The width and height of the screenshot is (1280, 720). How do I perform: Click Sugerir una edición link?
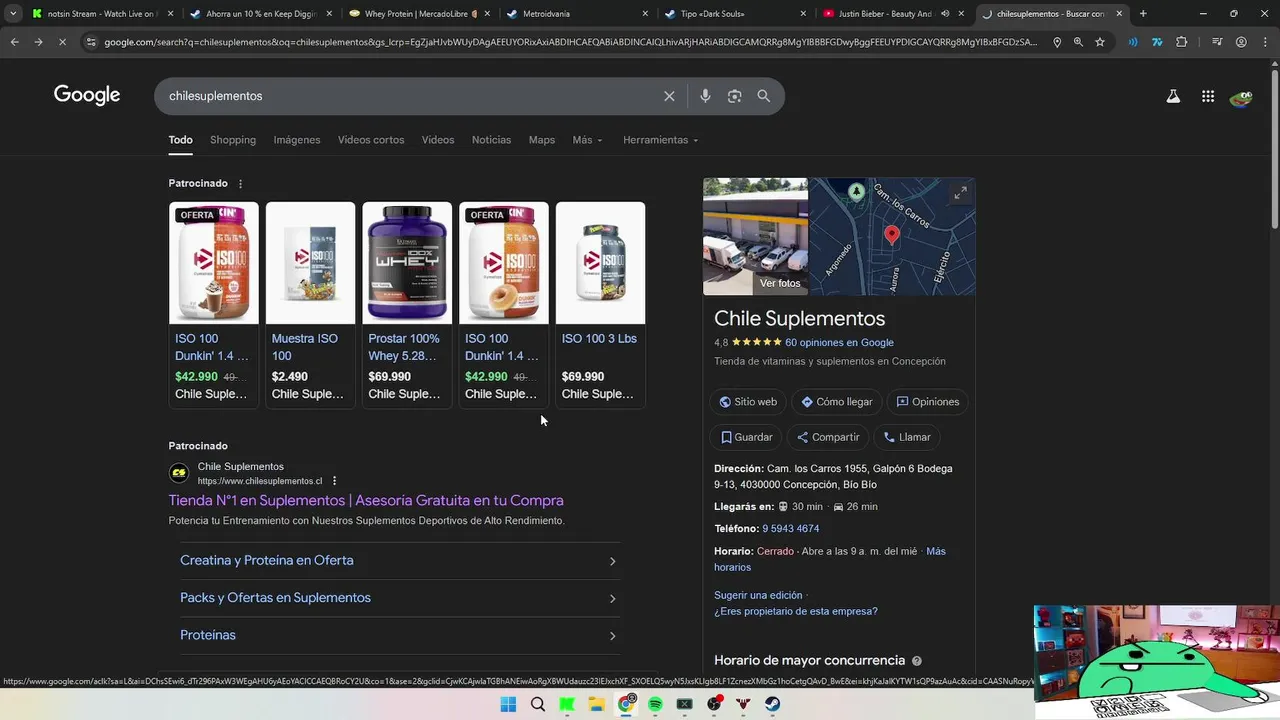coord(758,596)
